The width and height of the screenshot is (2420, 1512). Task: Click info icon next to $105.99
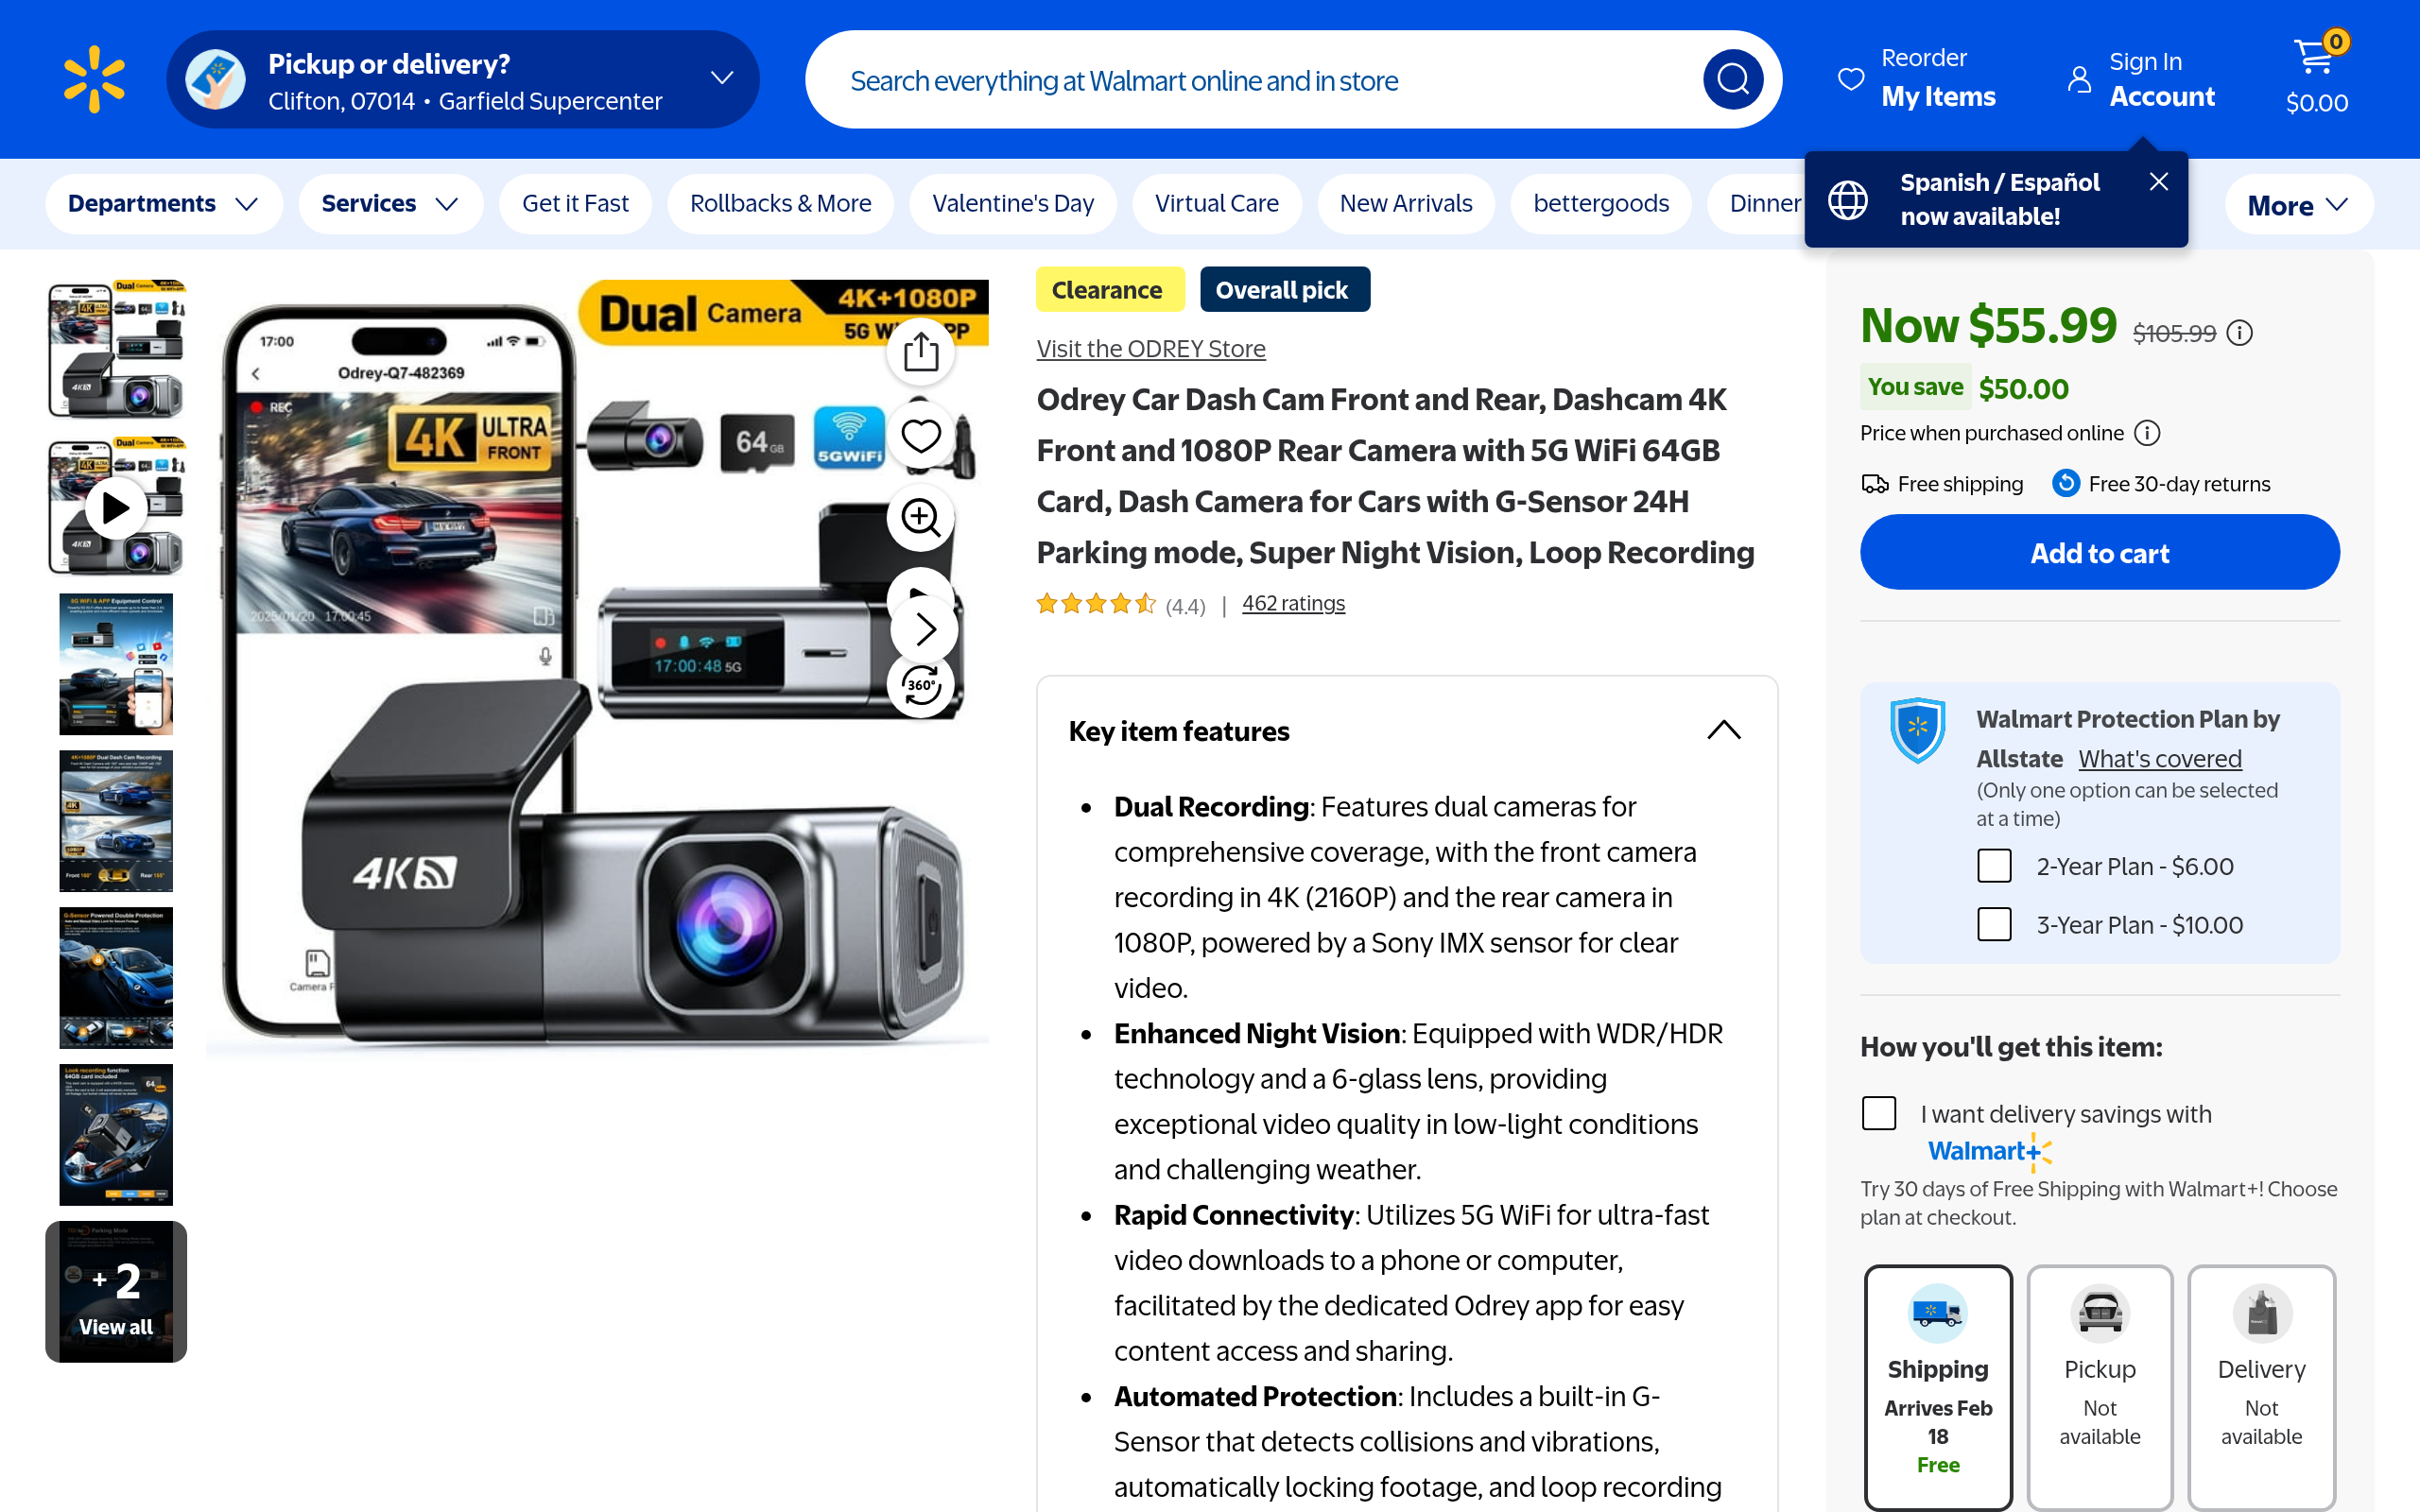[2240, 333]
